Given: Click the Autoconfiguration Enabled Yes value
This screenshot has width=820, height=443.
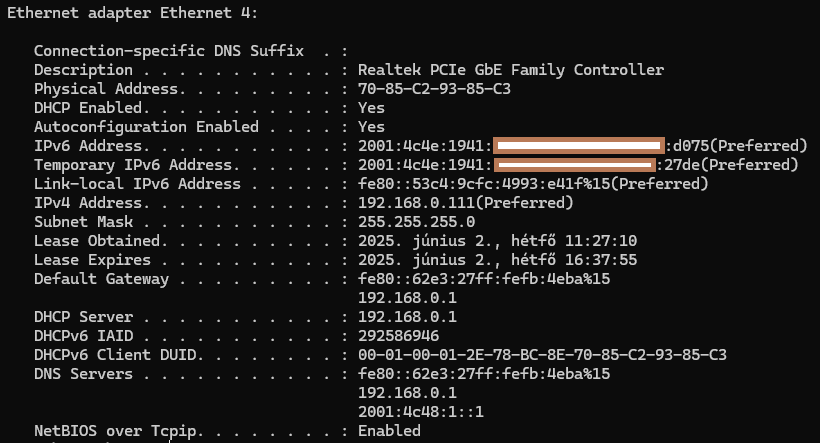Looking at the screenshot, I should click(371, 127).
